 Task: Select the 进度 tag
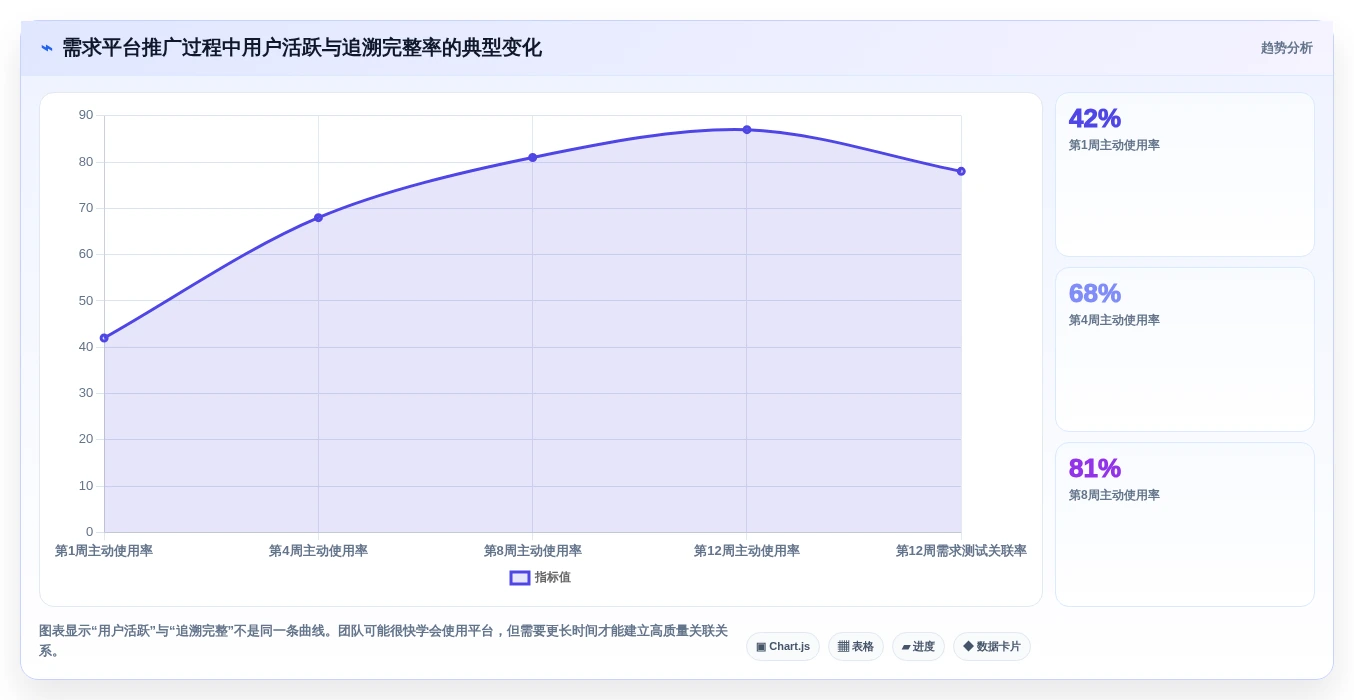tap(918, 647)
